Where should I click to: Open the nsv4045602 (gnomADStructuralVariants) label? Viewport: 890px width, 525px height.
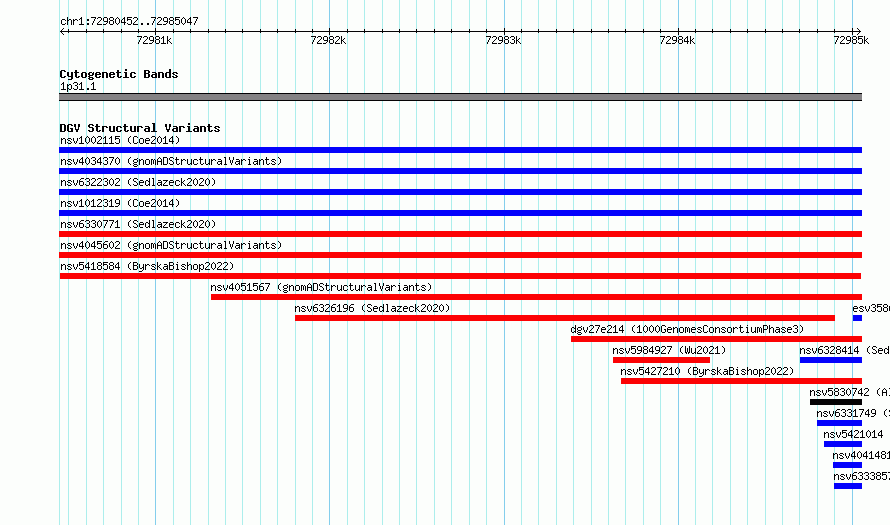point(171,245)
